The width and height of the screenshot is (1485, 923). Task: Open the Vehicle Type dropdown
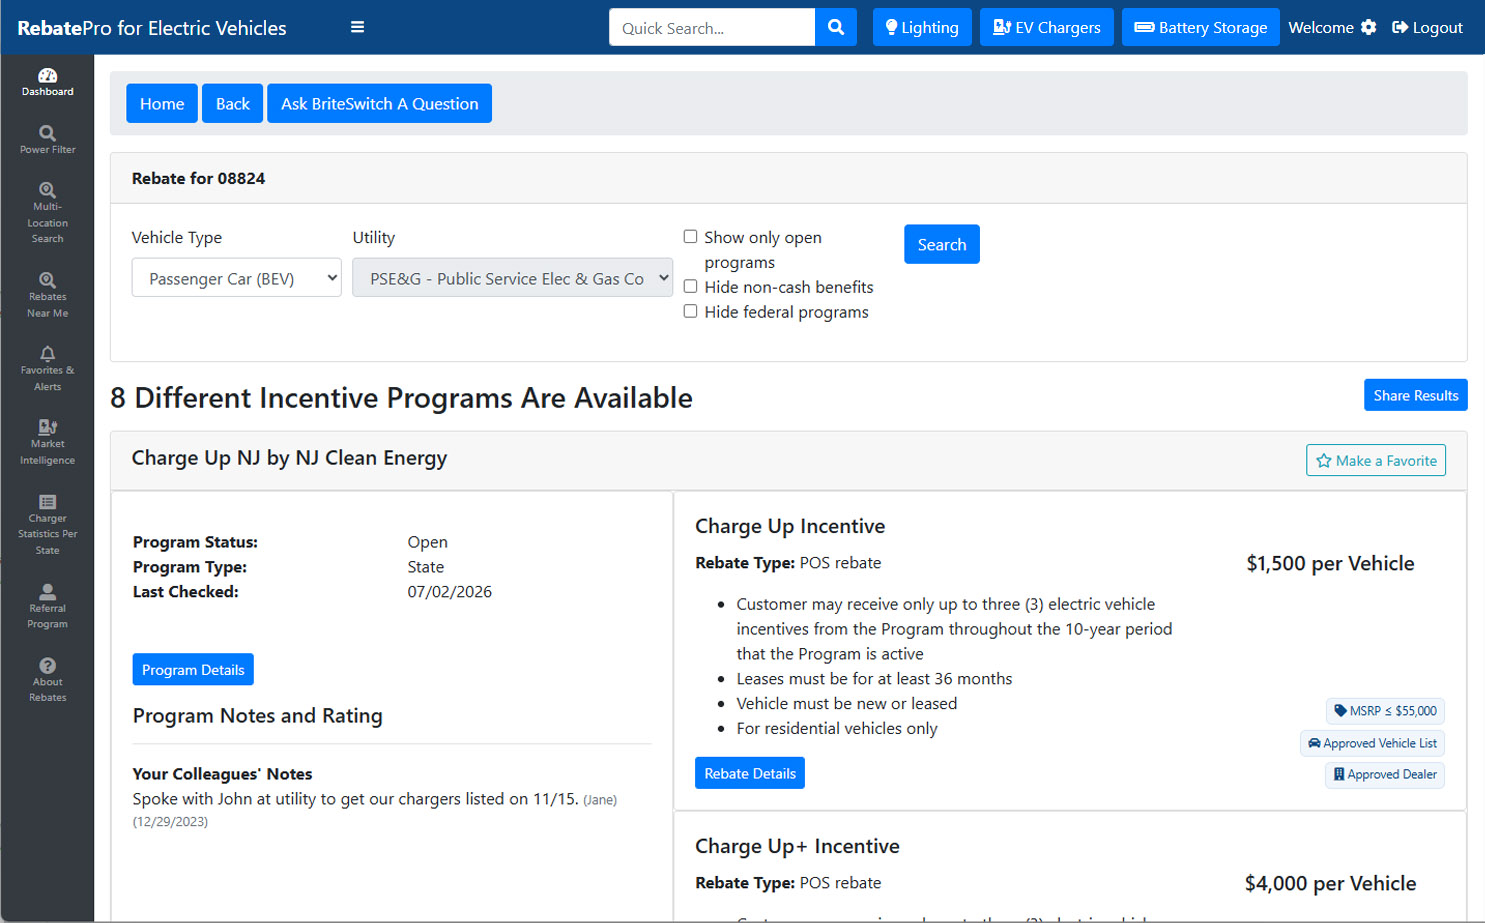coord(236,278)
